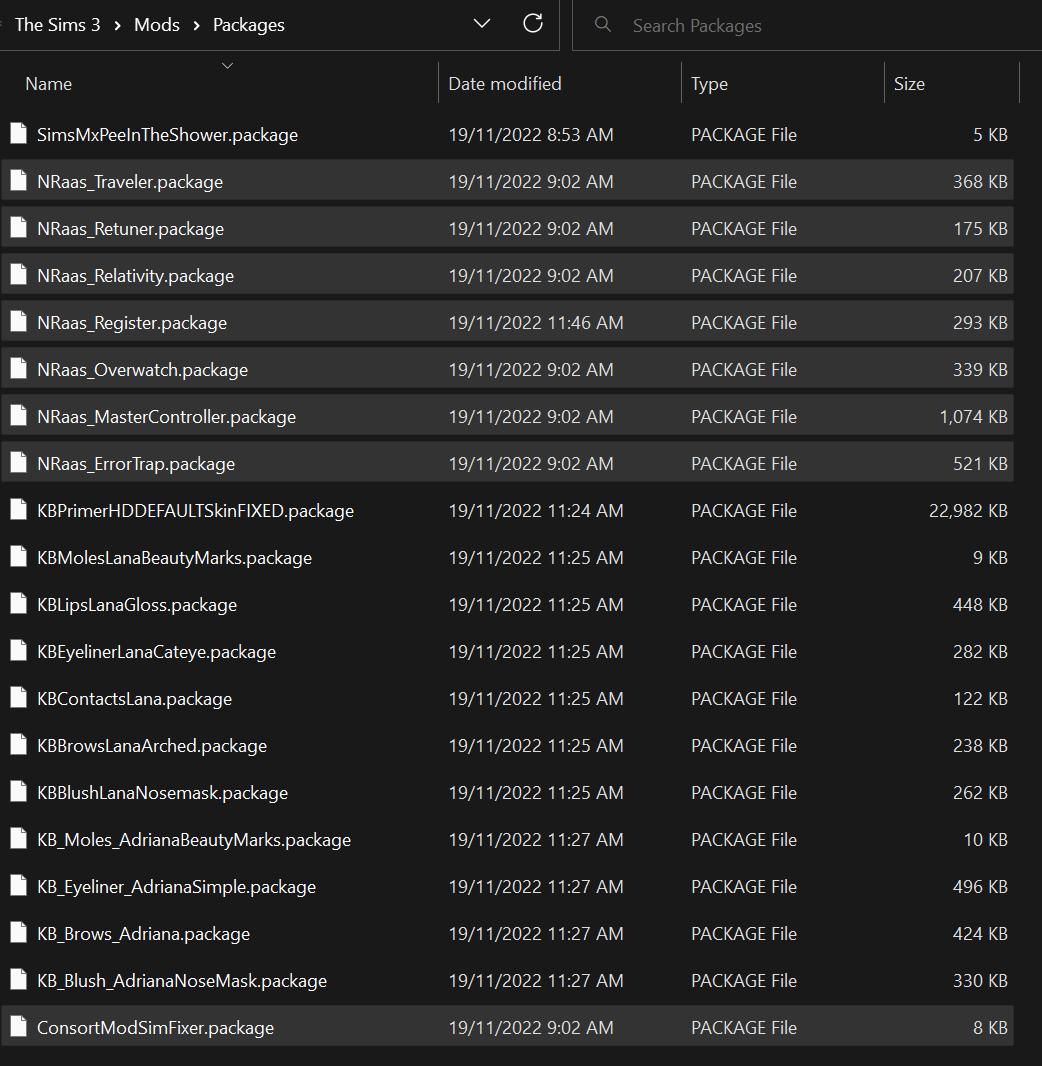Click the KB_Moles_AdrianaBeautyMarks.package file icon
This screenshot has width=1042, height=1066.
pos(18,838)
